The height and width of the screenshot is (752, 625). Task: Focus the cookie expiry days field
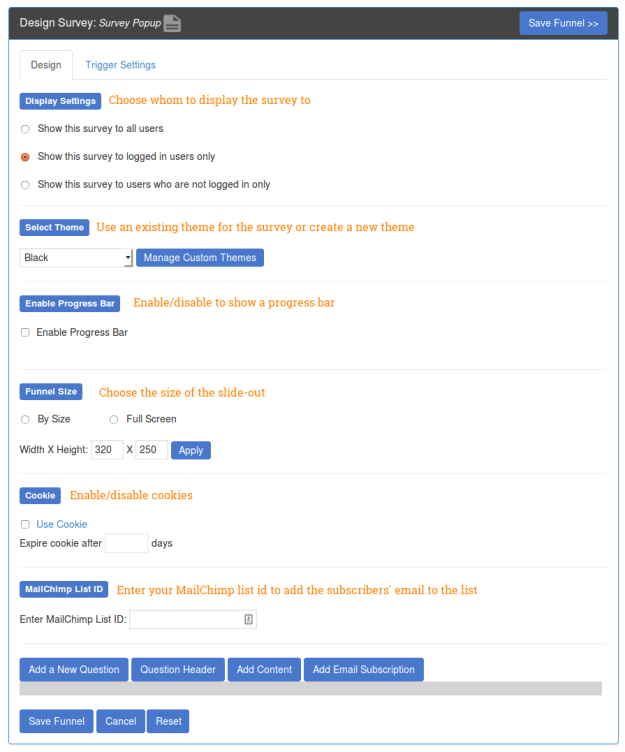click(127, 543)
